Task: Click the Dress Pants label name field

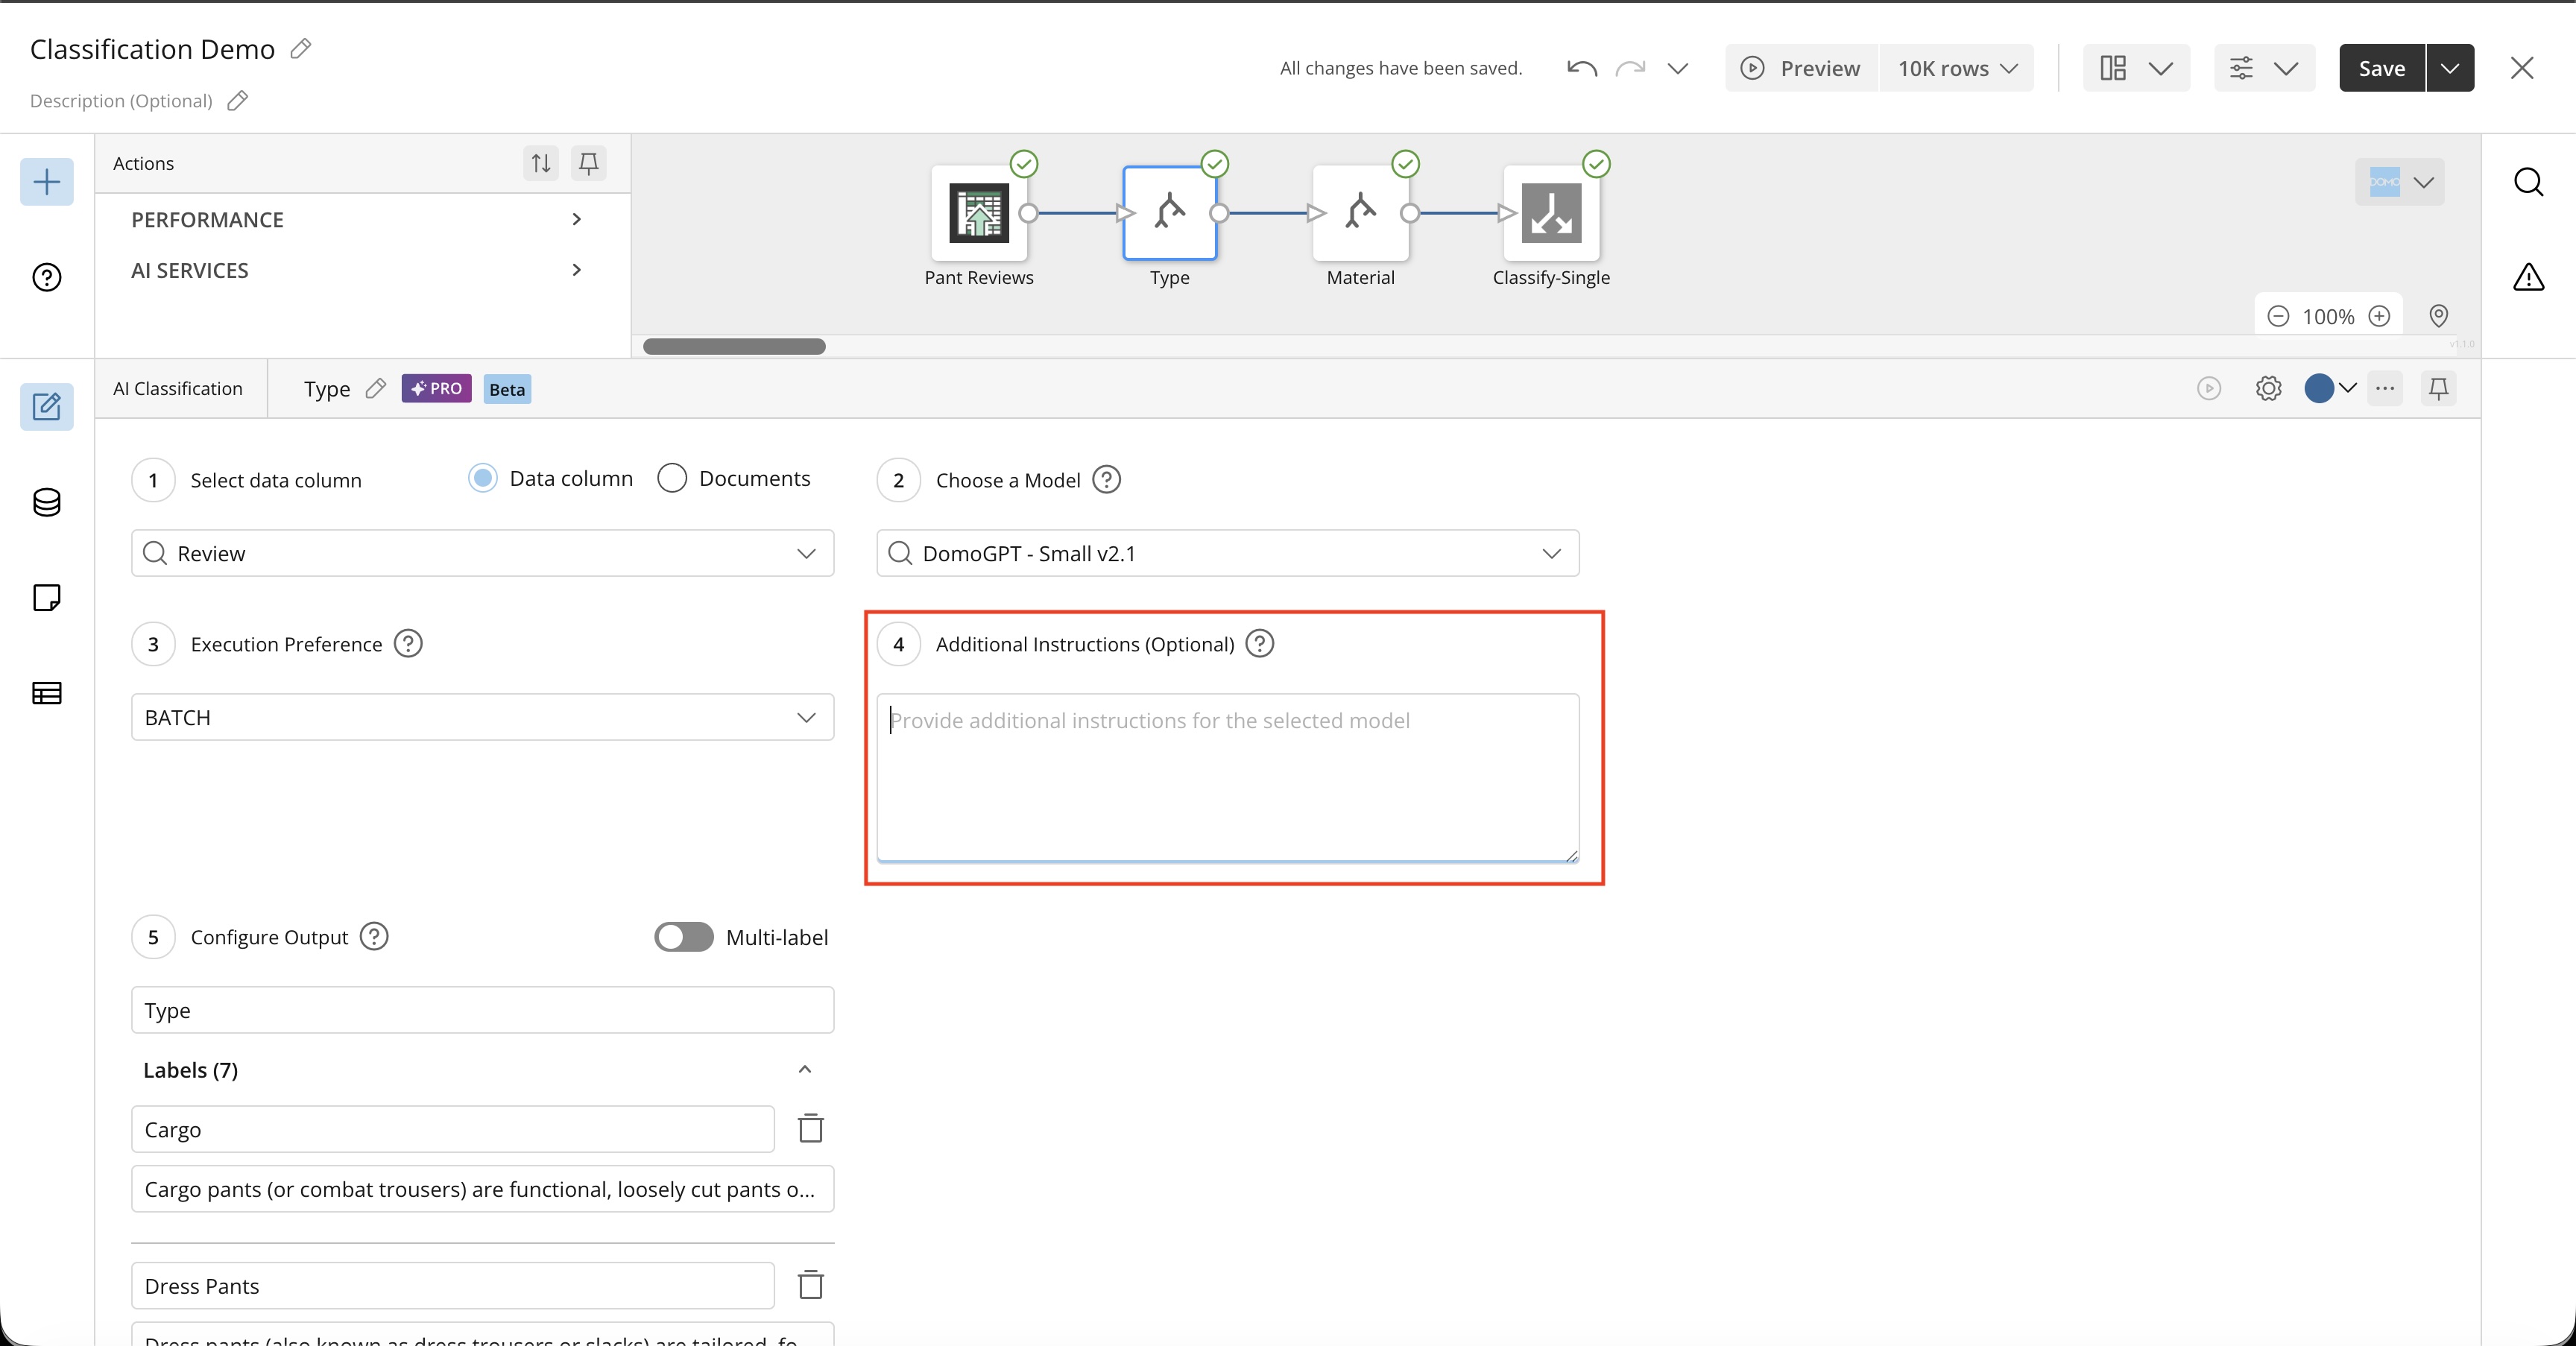Action: click(x=452, y=1285)
